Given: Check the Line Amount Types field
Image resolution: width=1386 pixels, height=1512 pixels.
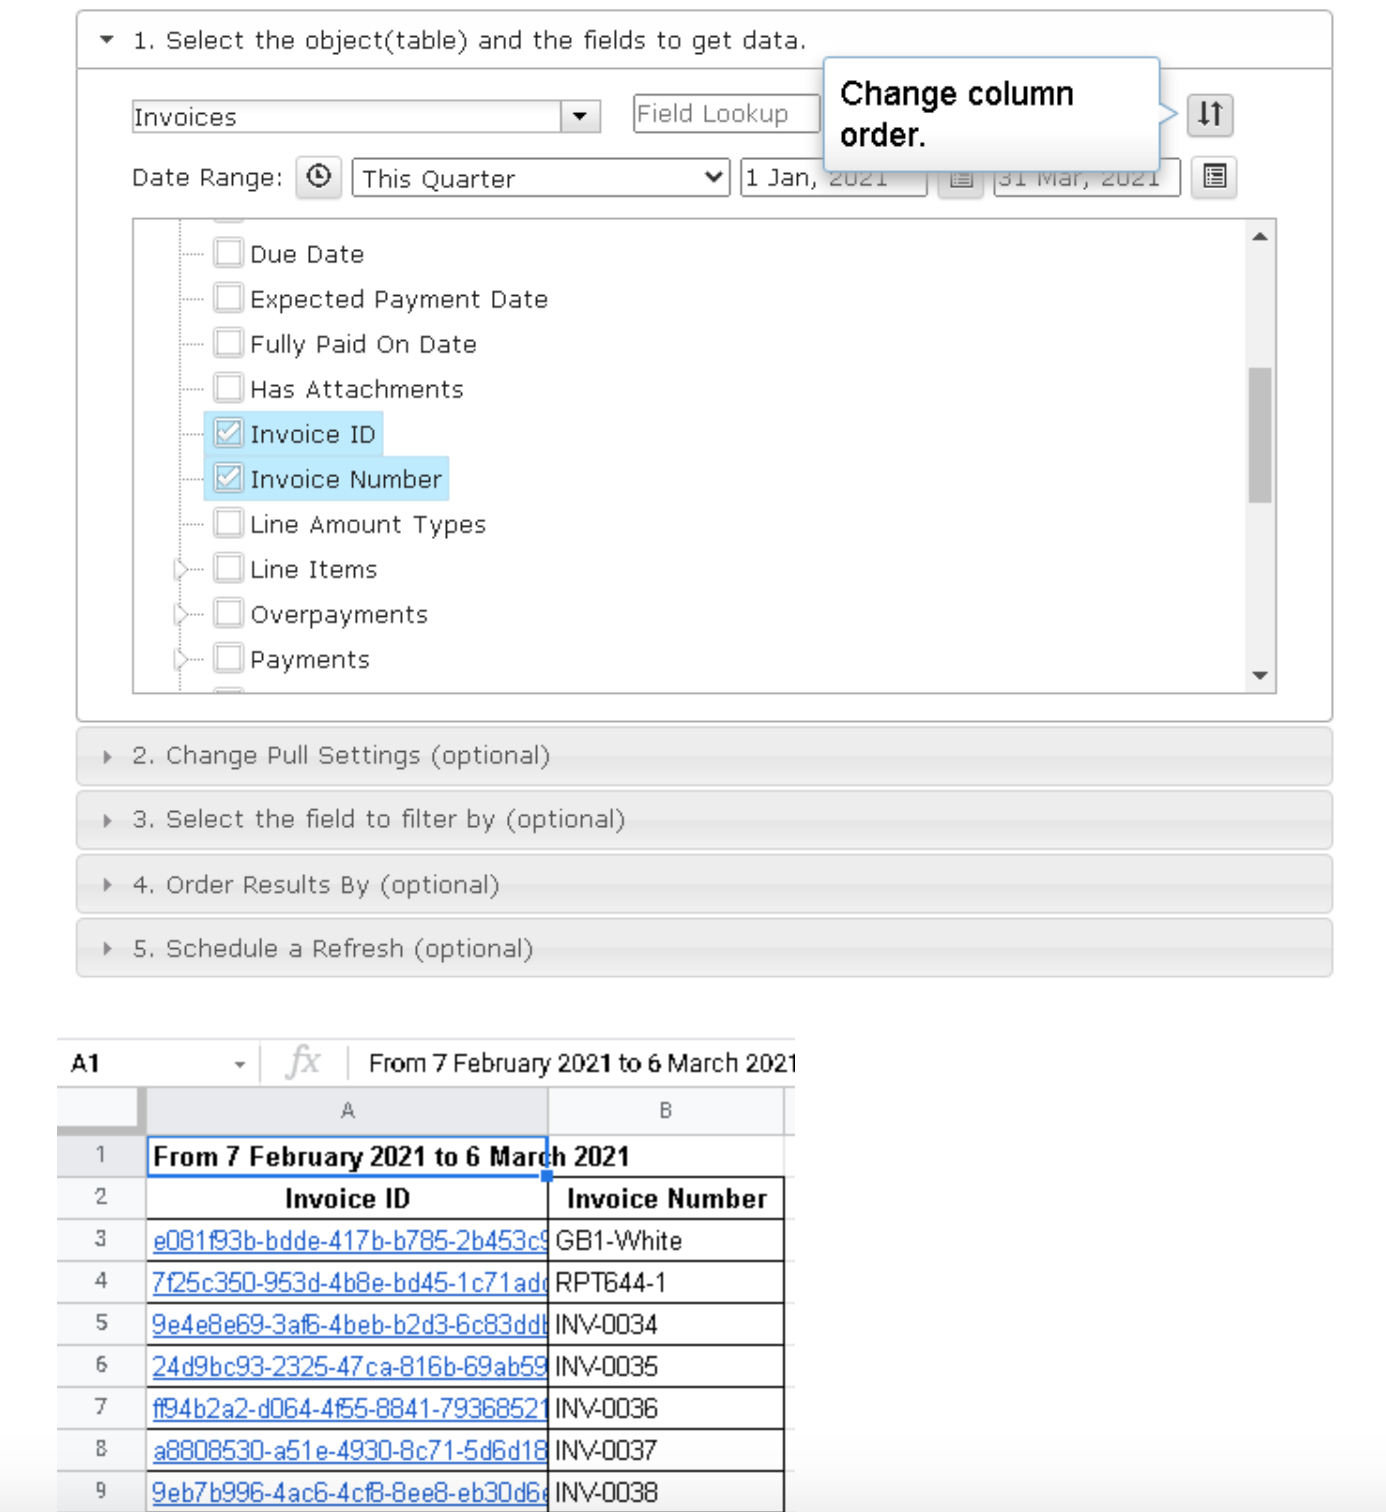Looking at the screenshot, I should (229, 523).
